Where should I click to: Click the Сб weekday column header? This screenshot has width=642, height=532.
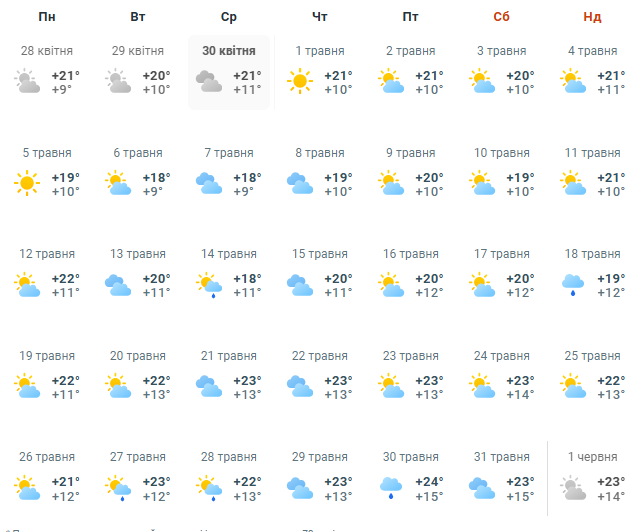(502, 17)
